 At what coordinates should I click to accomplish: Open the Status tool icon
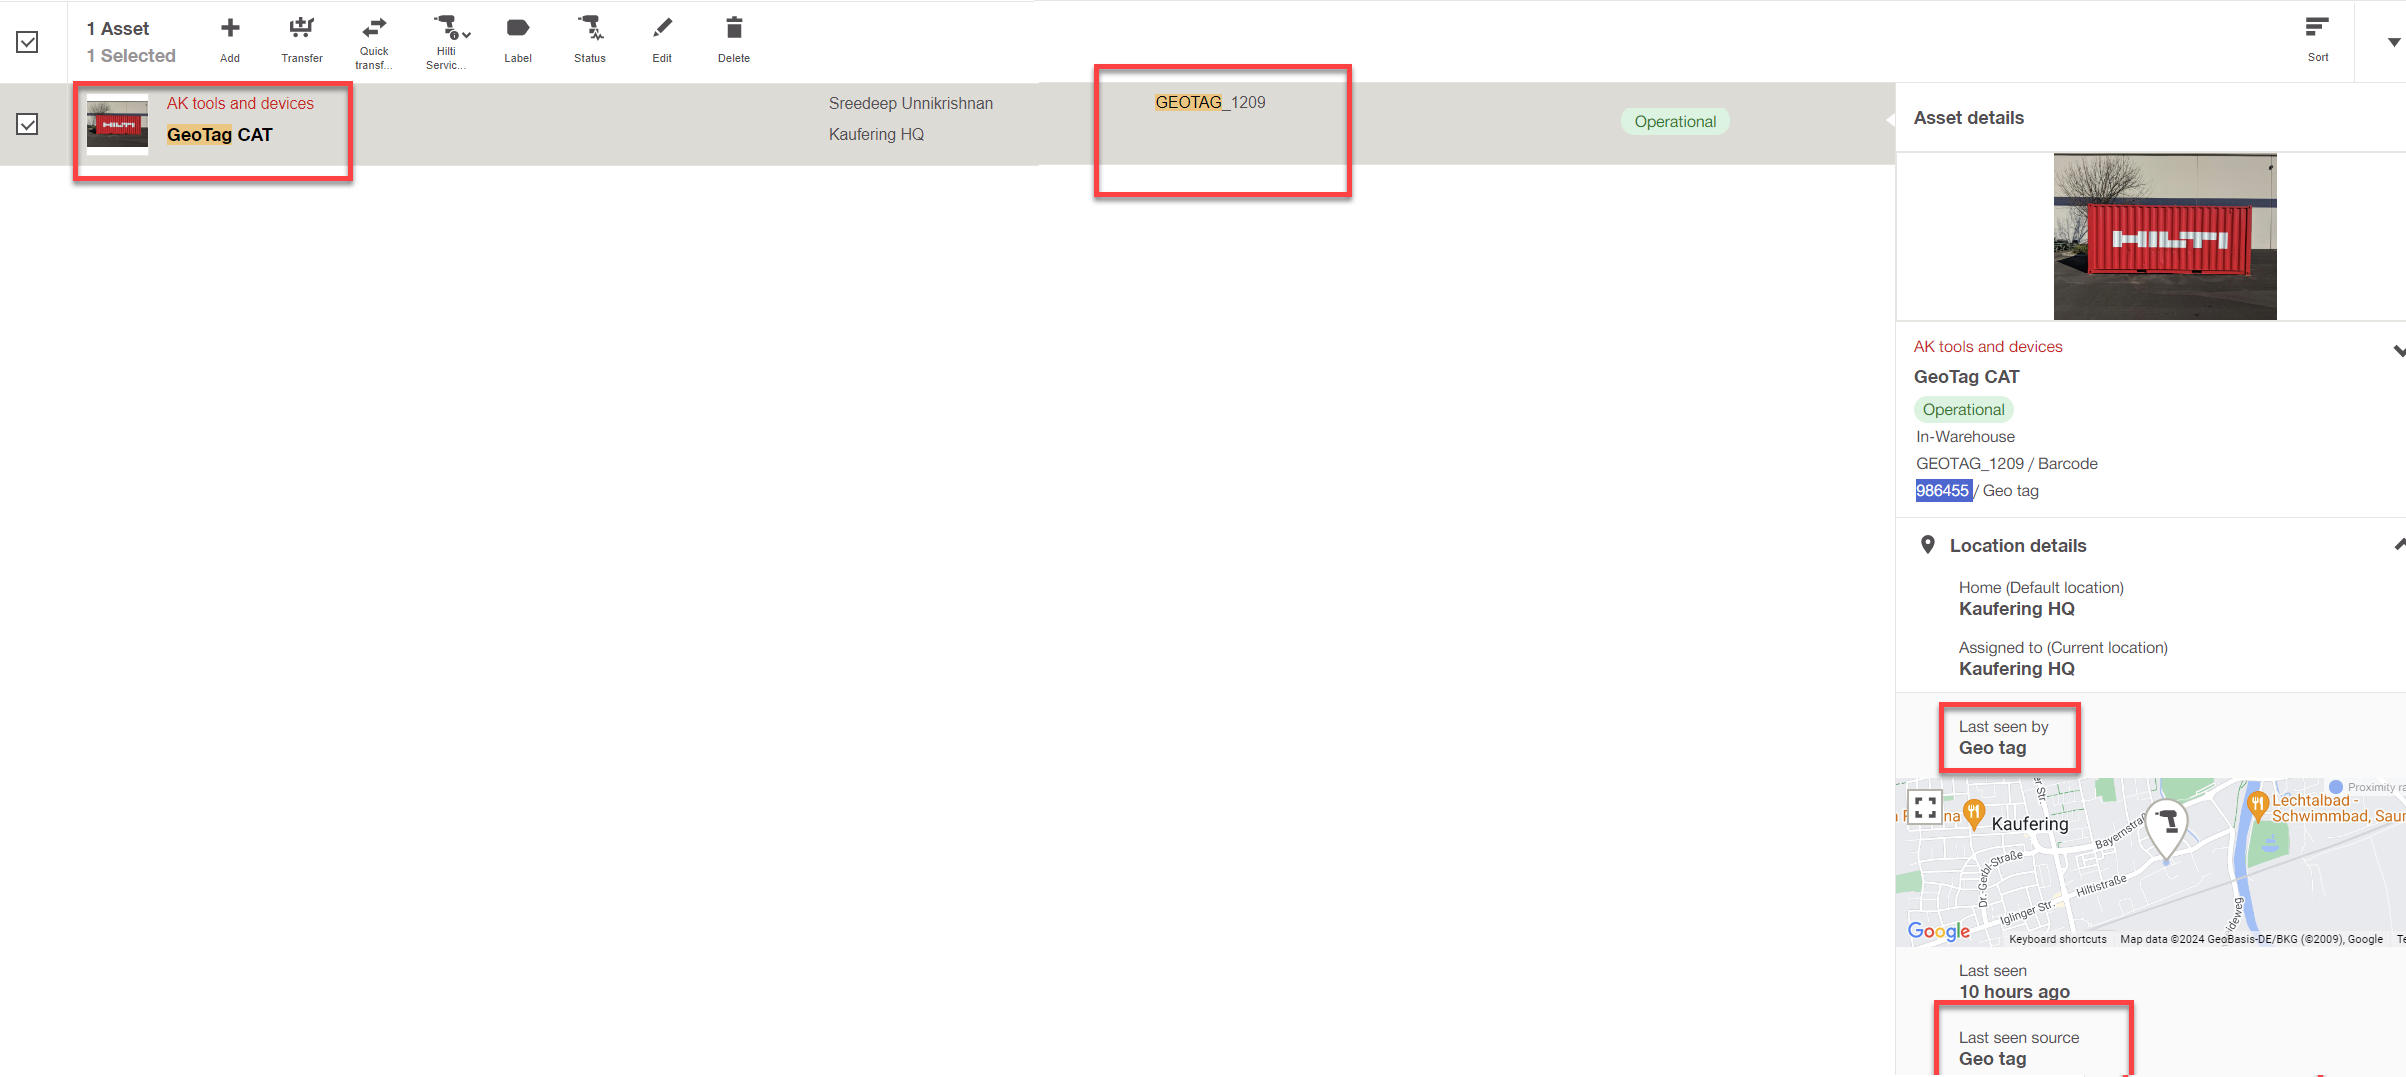pos(590,30)
